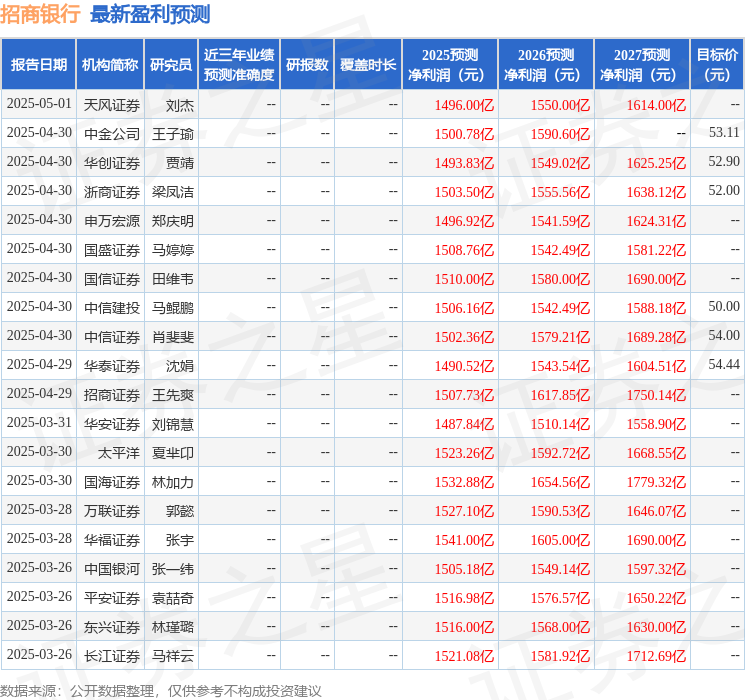The image size is (745, 700).
Task: Click the 1779.32亿 forecast by 国海证券
Action: point(655,481)
